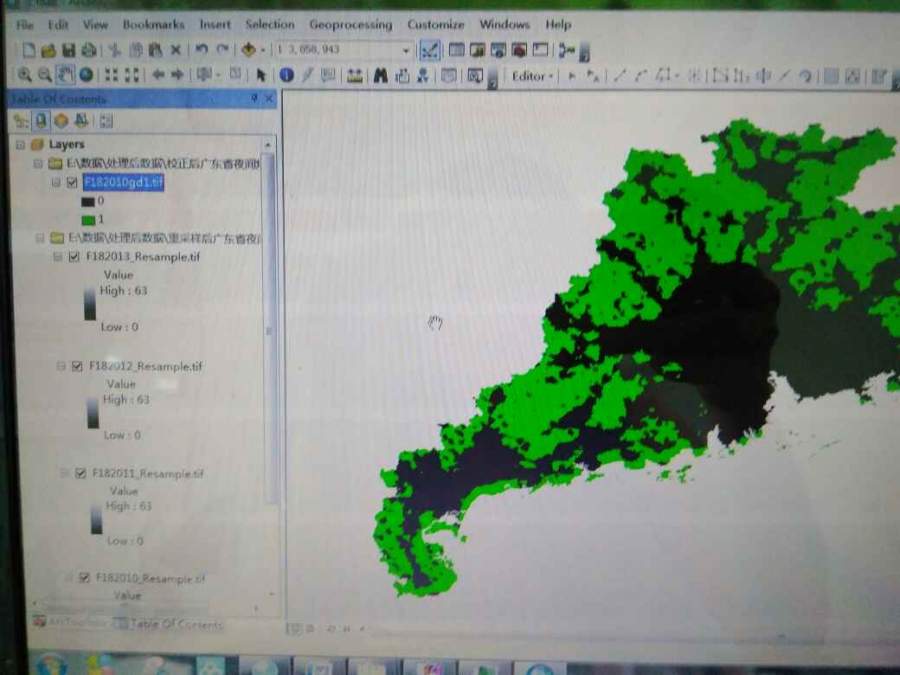
Task: Choose the Select Elements black arrow tool
Action: point(261,75)
